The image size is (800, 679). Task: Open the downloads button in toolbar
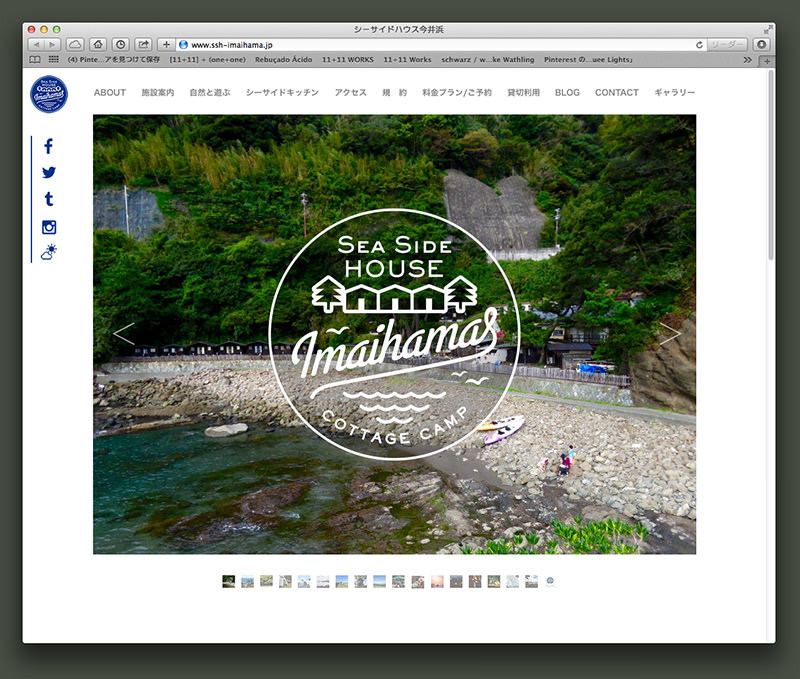pyautogui.click(x=762, y=44)
